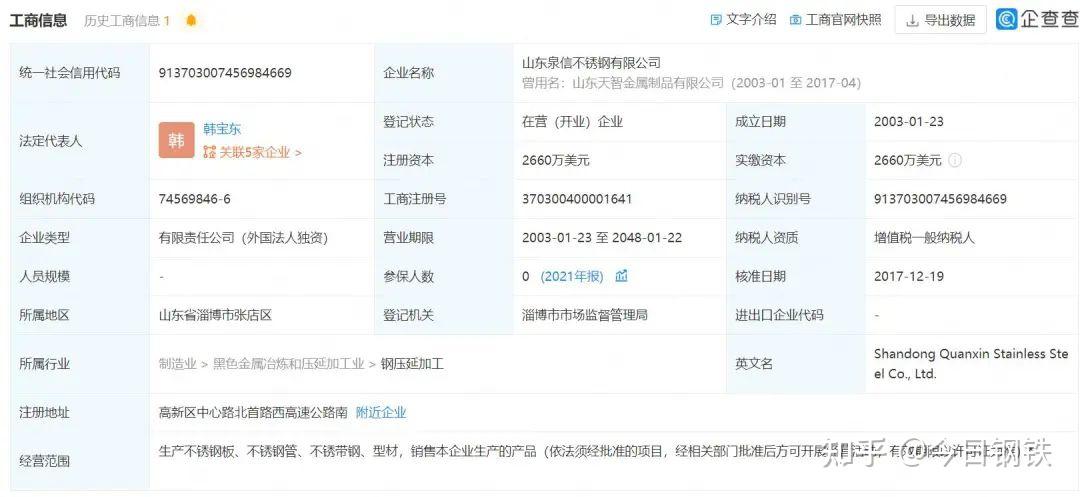
Task: Click 淄博市市场监督管理局 registration authority
Action: click(585, 315)
